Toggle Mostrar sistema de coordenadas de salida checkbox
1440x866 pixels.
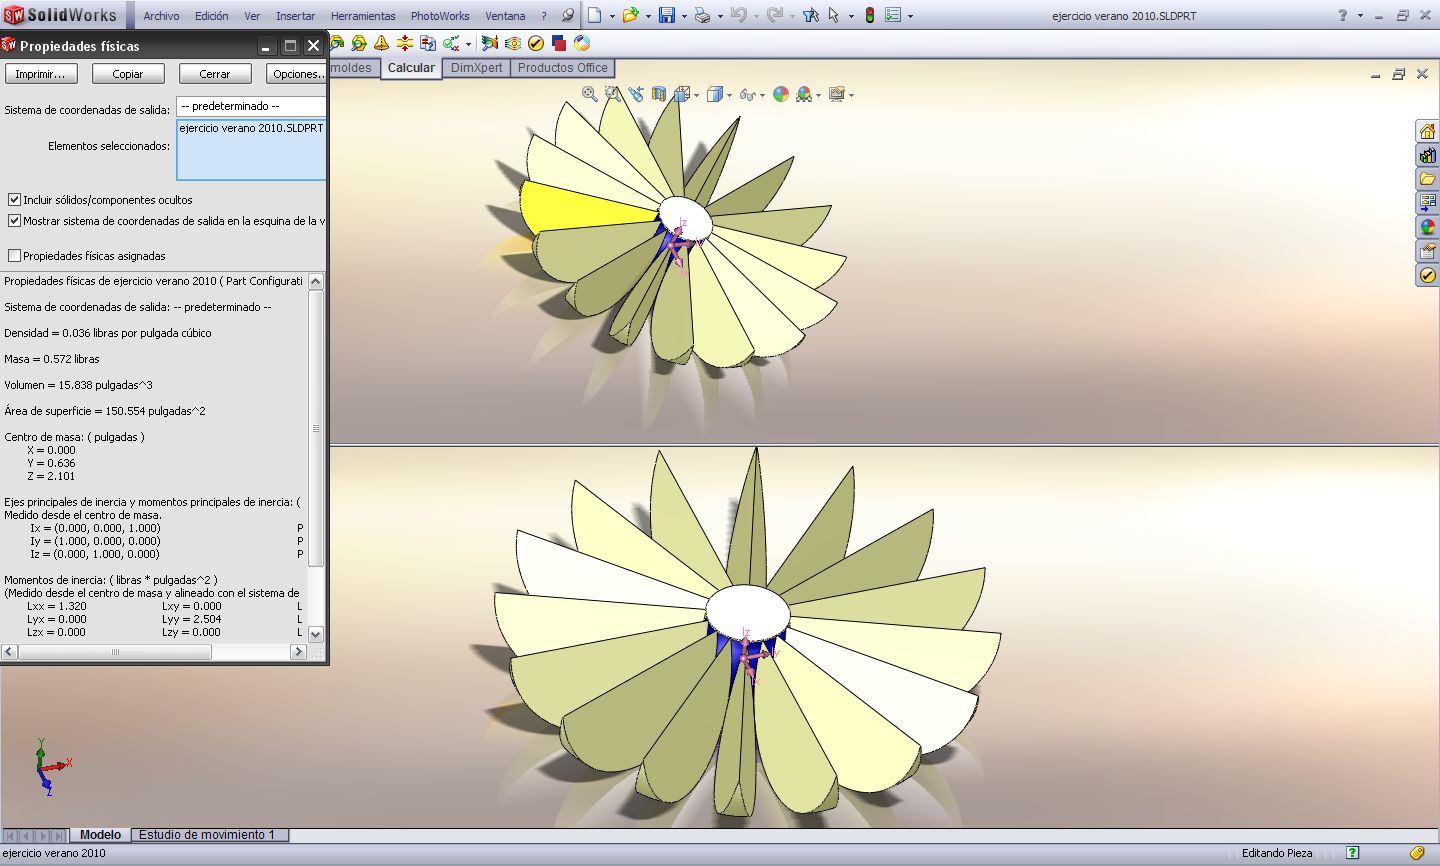point(14,221)
